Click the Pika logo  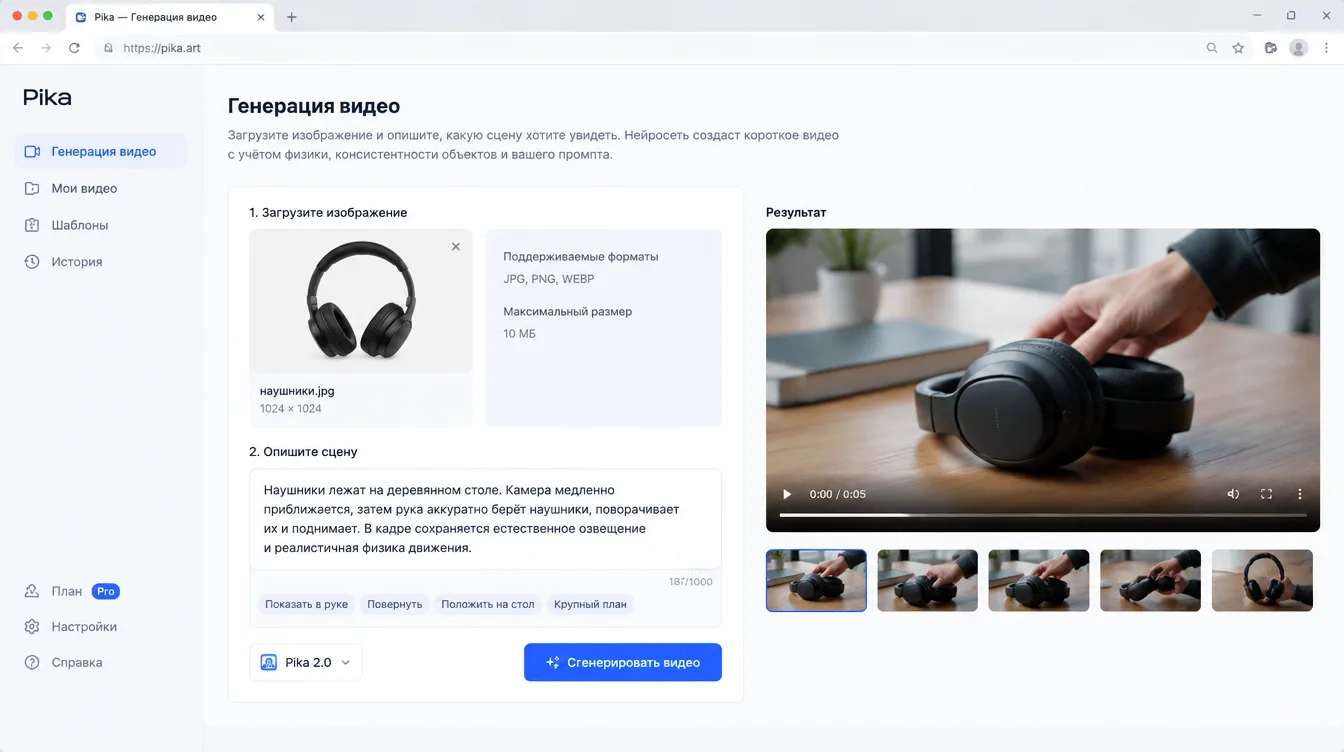[47, 97]
